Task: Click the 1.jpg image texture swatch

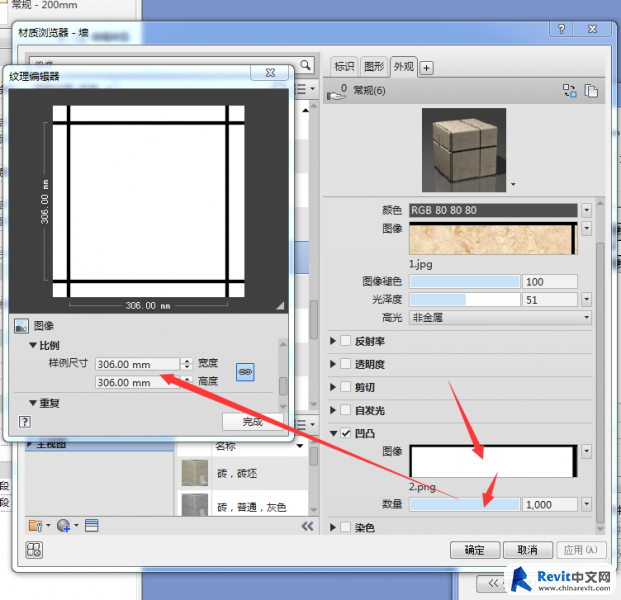Action: [493, 238]
